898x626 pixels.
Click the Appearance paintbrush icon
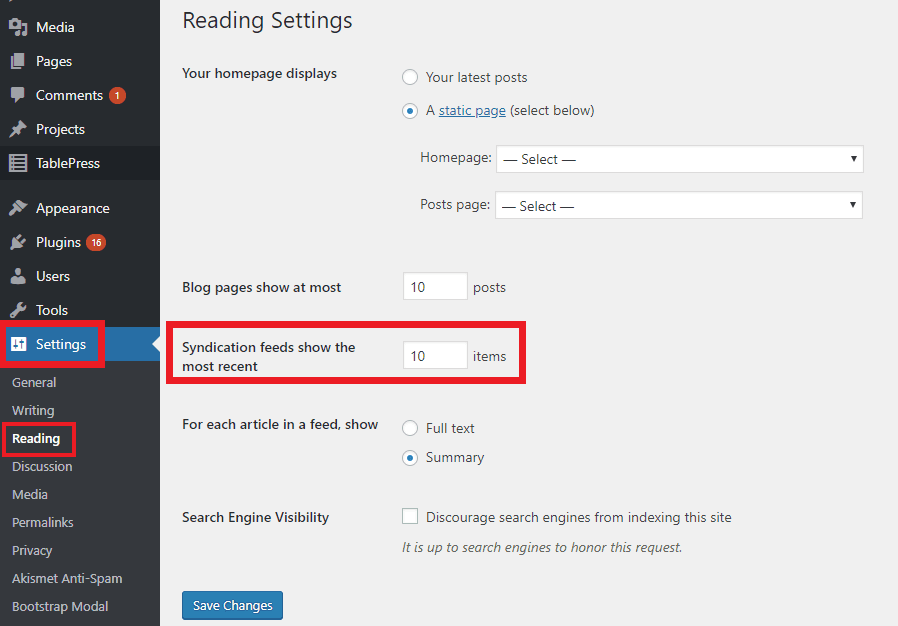click(x=18, y=208)
